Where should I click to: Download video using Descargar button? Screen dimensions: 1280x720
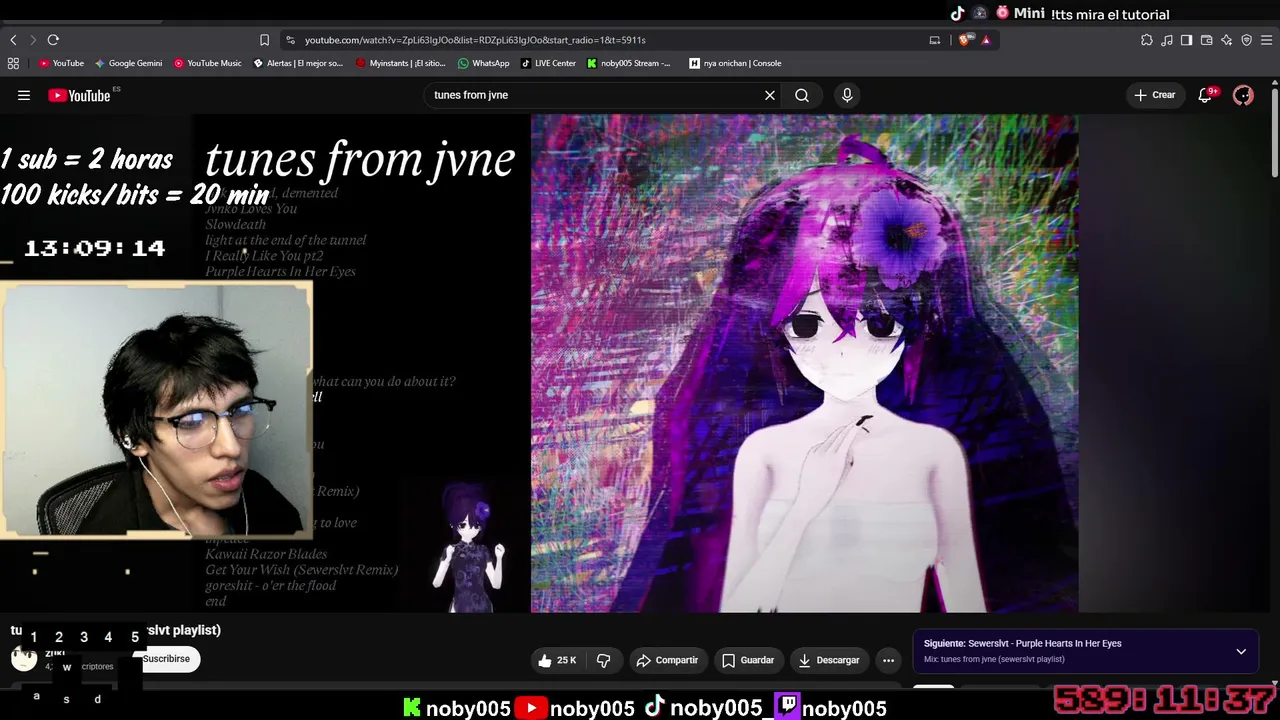click(829, 660)
